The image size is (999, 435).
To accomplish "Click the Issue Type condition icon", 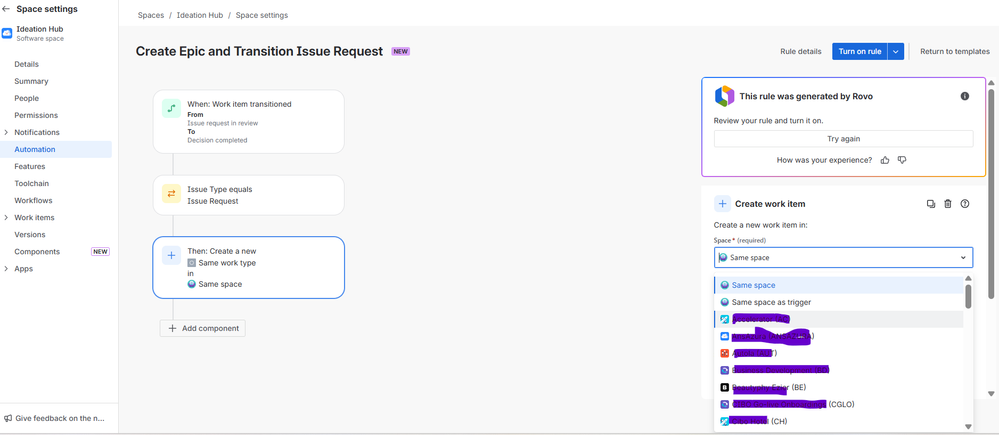I will pyautogui.click(x=171, y=194).
